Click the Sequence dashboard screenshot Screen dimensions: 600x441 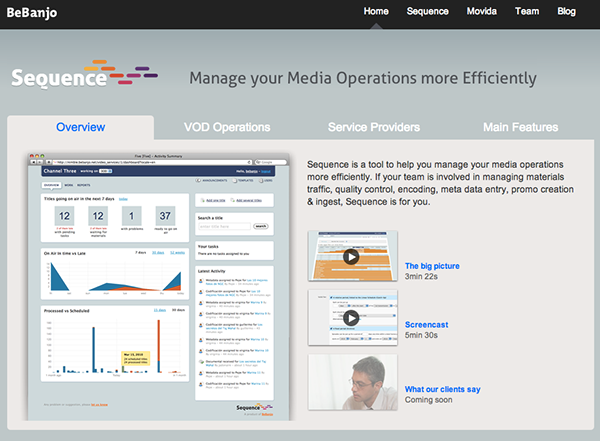point(158,286)
